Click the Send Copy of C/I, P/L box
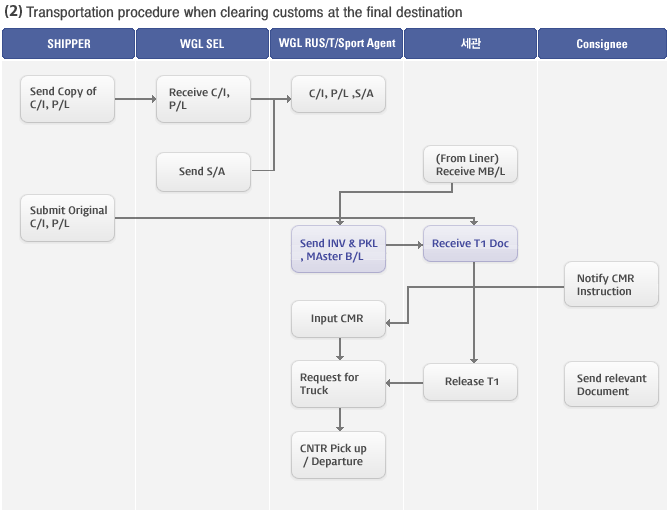The width and height of the screenshot is (670, 510). [68, 99]
